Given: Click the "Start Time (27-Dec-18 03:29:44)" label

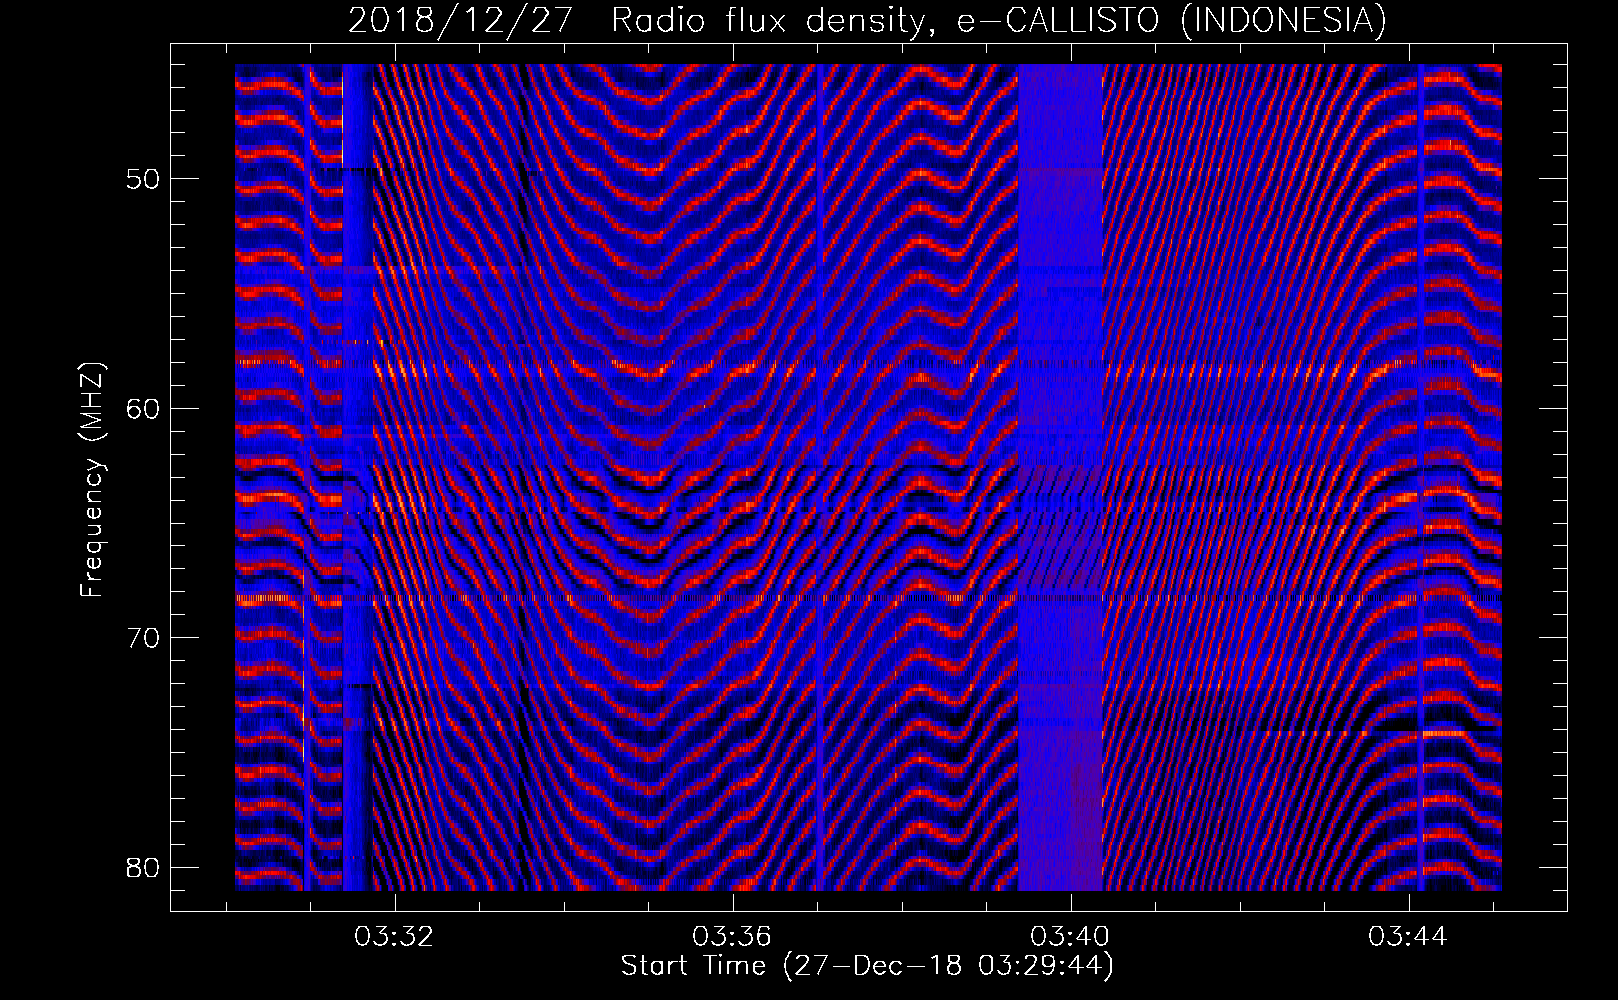Looking at the screenshot, I should point(867,966).
